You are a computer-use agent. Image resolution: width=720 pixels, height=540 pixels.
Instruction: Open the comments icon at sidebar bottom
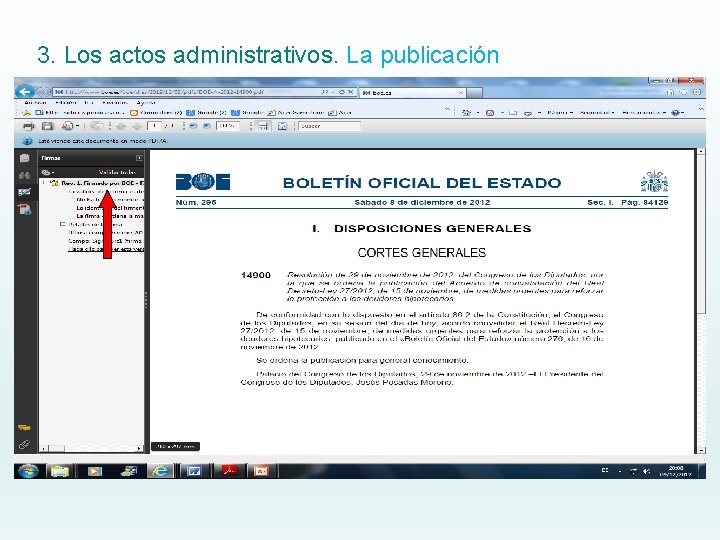pos(24,428)
